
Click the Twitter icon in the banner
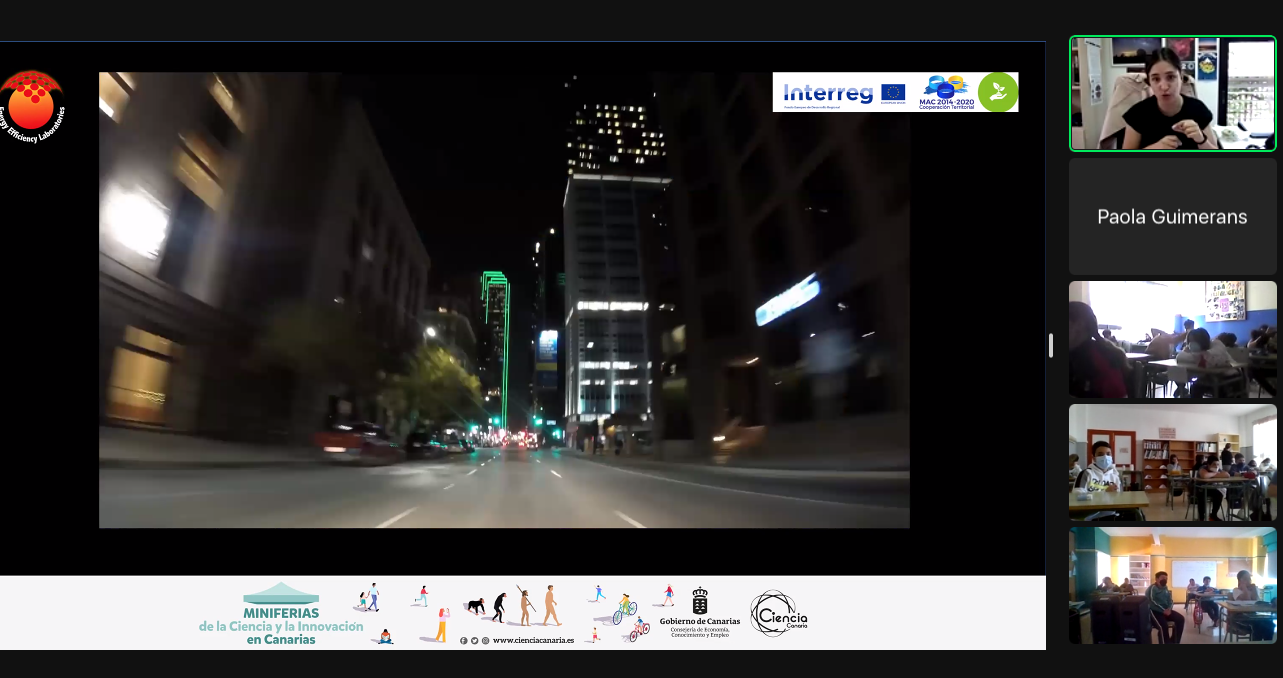475,640
